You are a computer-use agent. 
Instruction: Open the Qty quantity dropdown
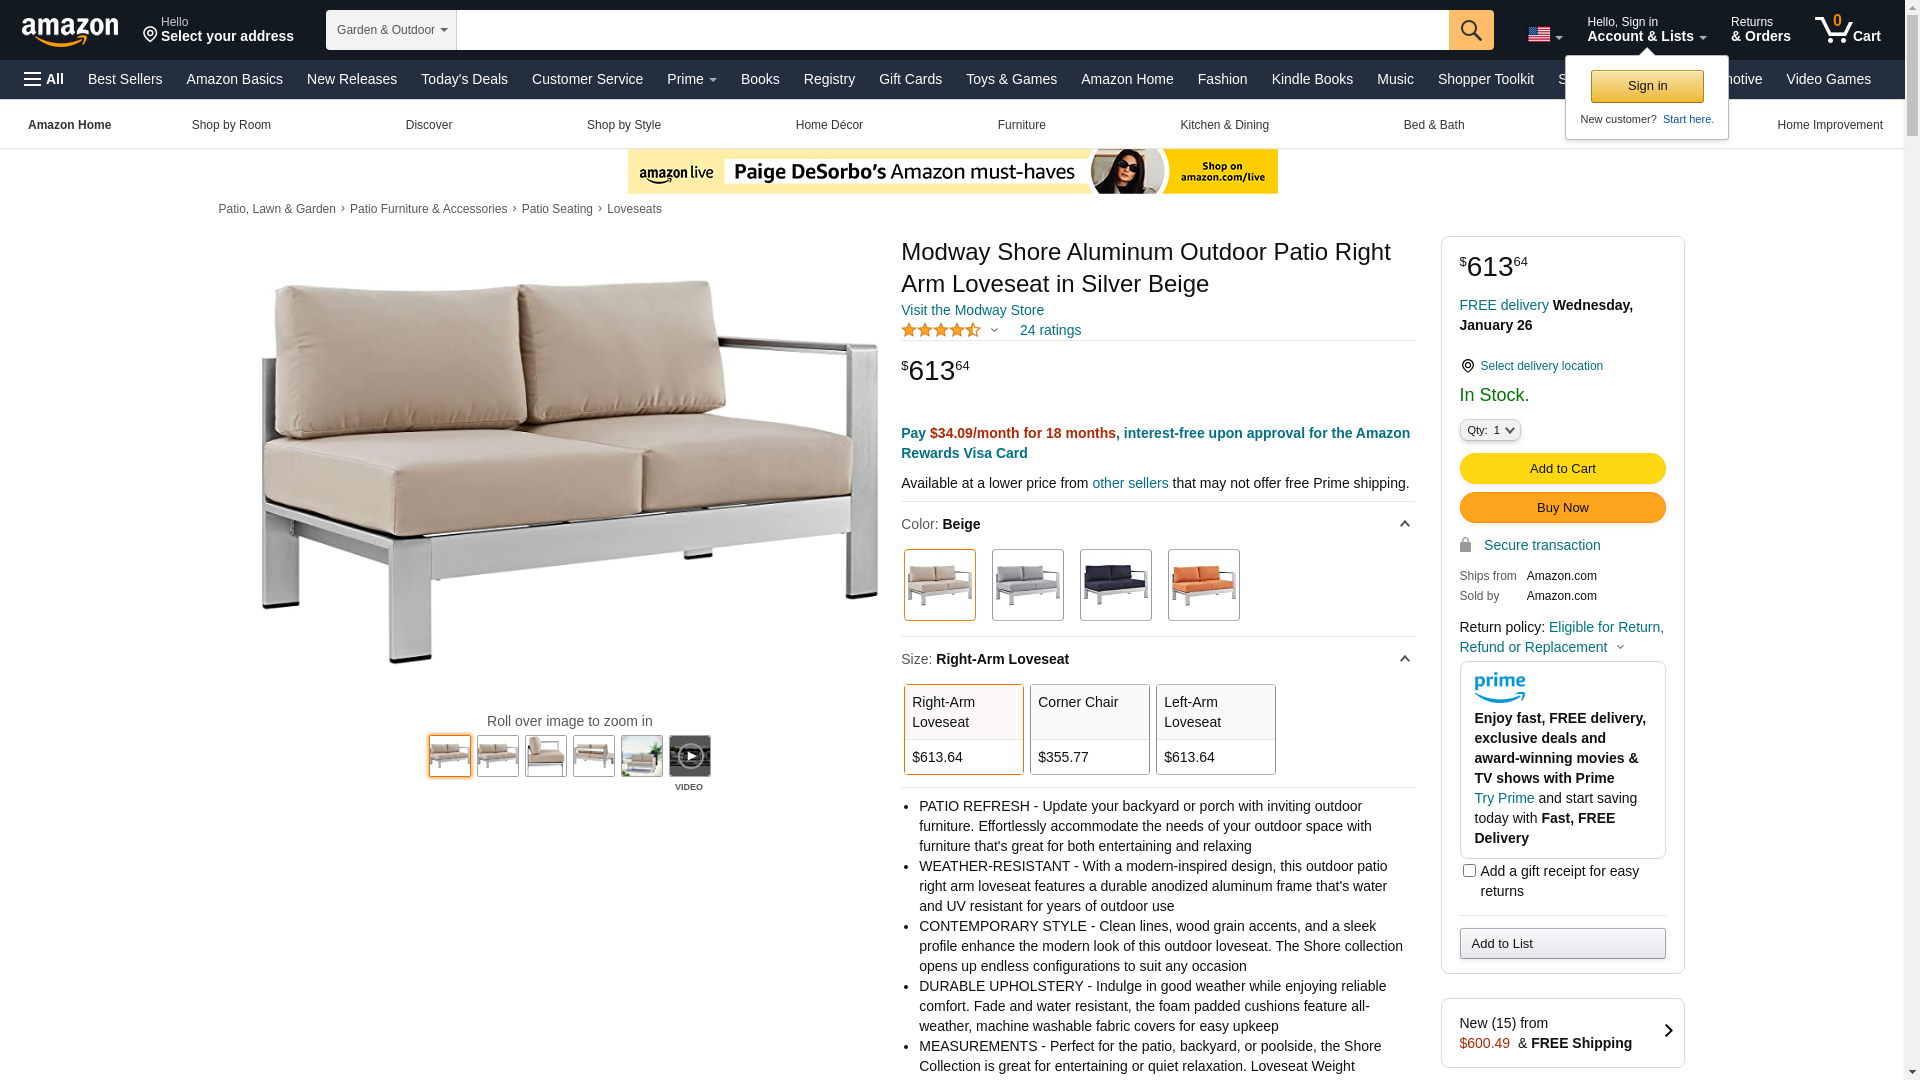point(1490,430)
